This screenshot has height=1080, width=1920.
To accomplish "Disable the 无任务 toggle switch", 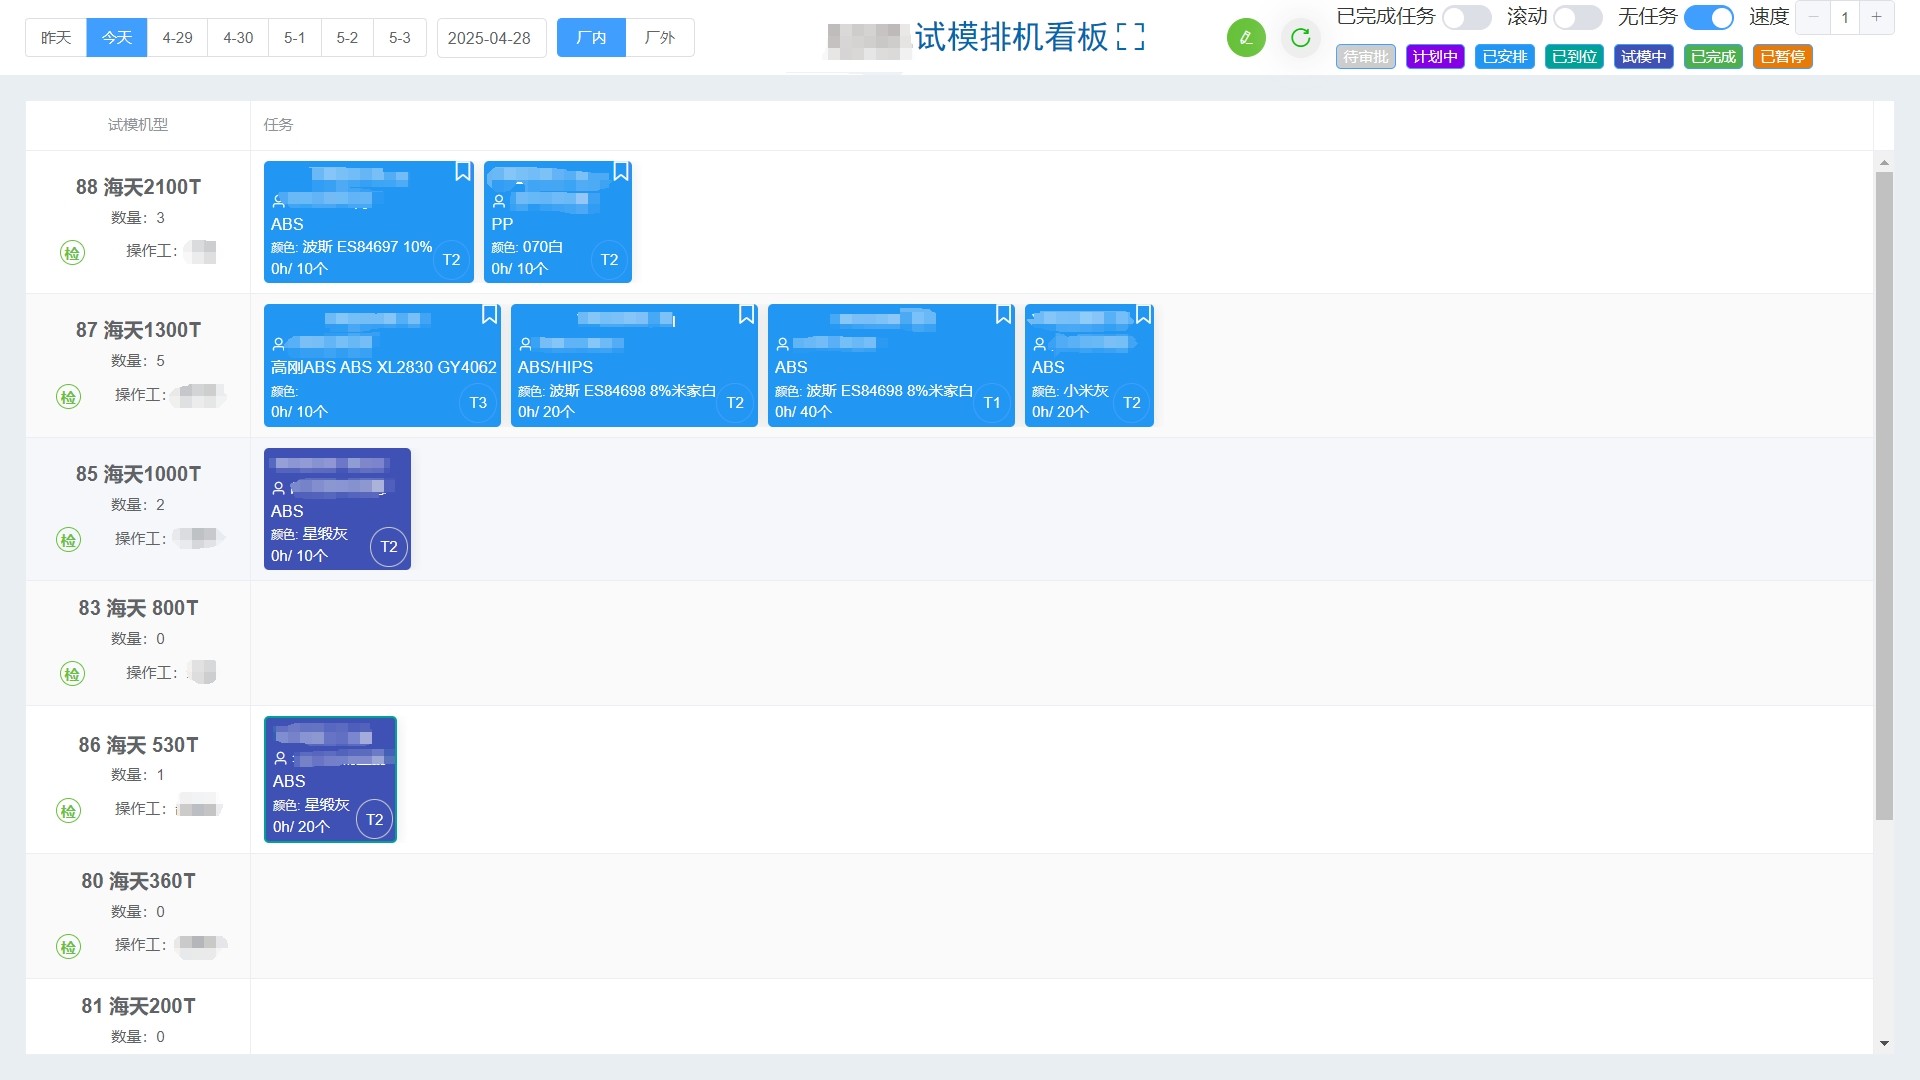I will 1708,18.
